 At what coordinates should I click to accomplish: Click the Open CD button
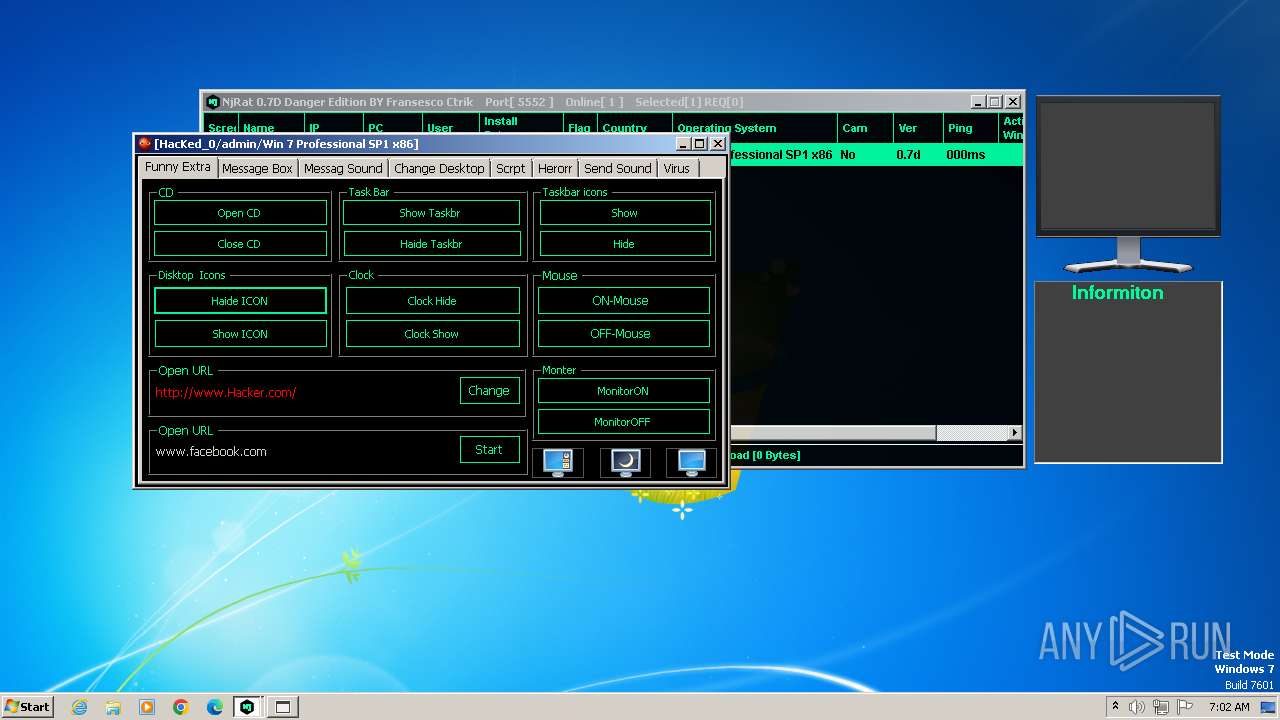point(240,213)
